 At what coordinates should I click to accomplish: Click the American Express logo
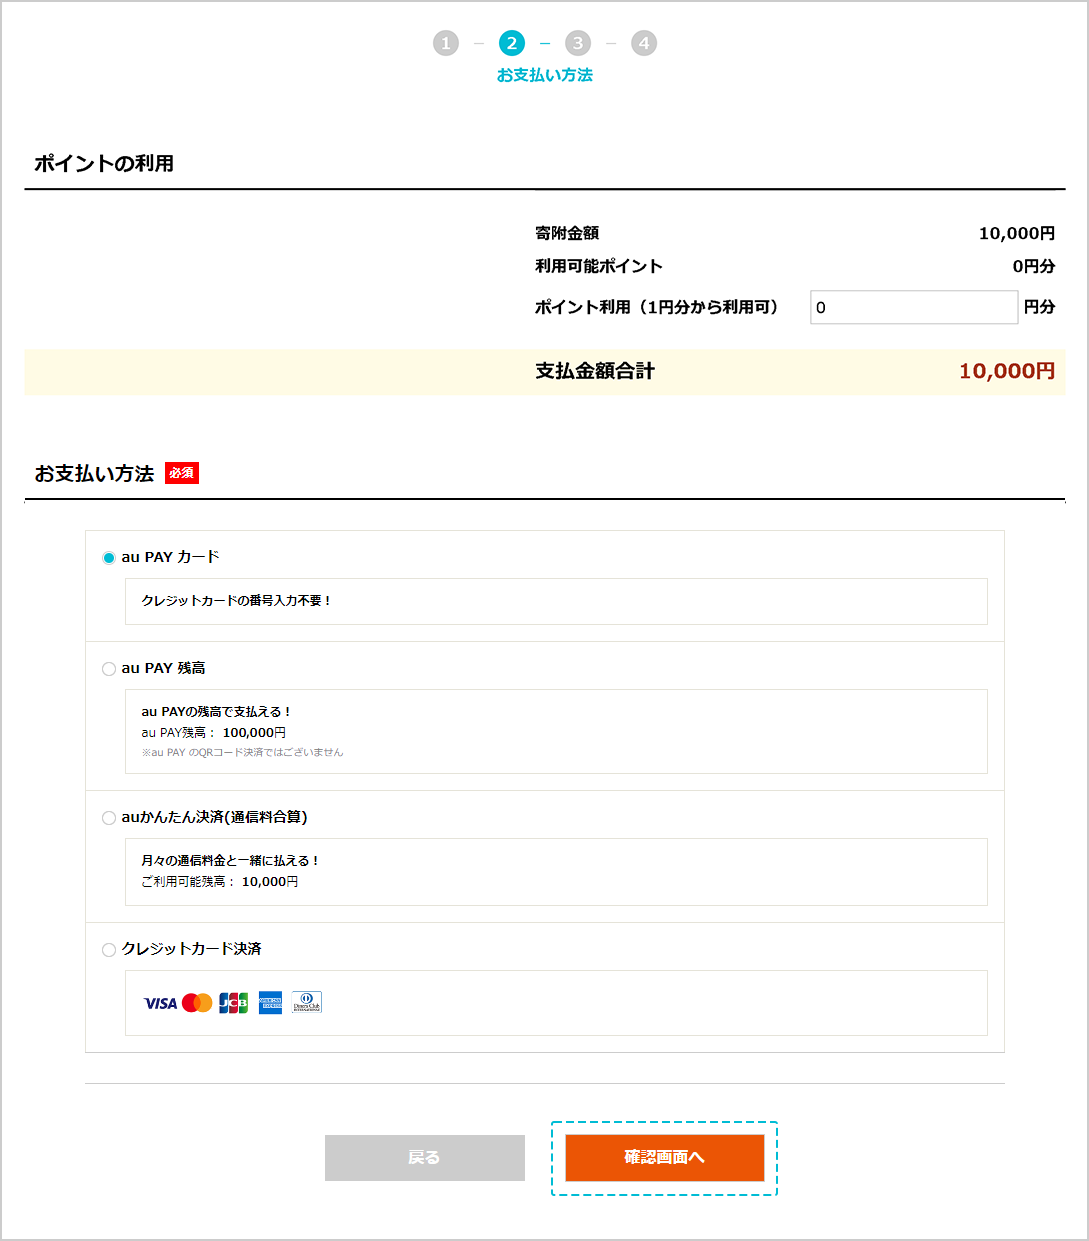[x=270, y=1003]
